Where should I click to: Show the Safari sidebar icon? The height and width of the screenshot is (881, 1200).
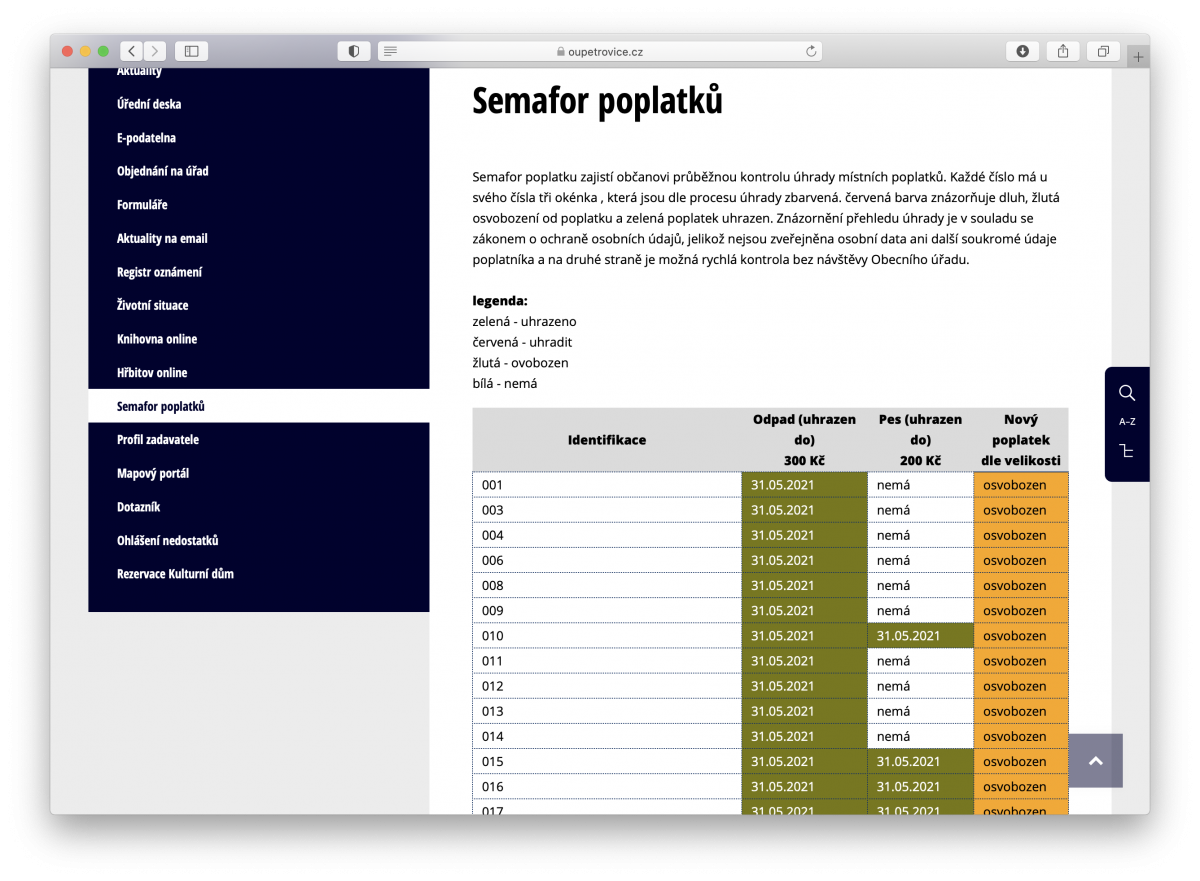point(190,50)
